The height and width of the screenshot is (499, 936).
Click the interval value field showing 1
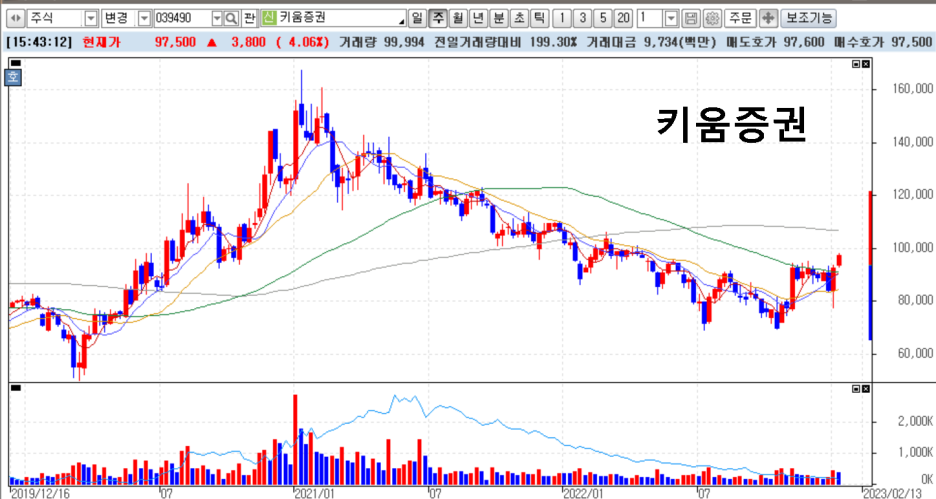tap(650, 19)
